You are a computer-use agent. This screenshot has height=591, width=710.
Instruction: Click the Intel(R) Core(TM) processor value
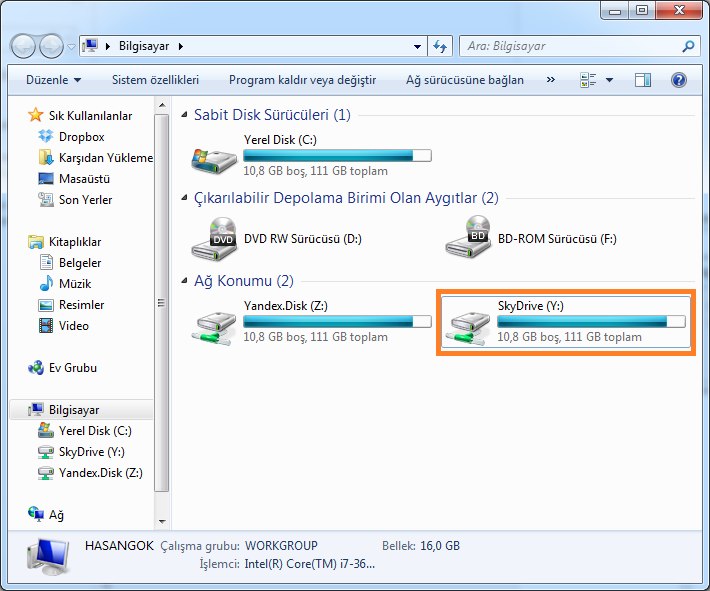click(310, 564)
